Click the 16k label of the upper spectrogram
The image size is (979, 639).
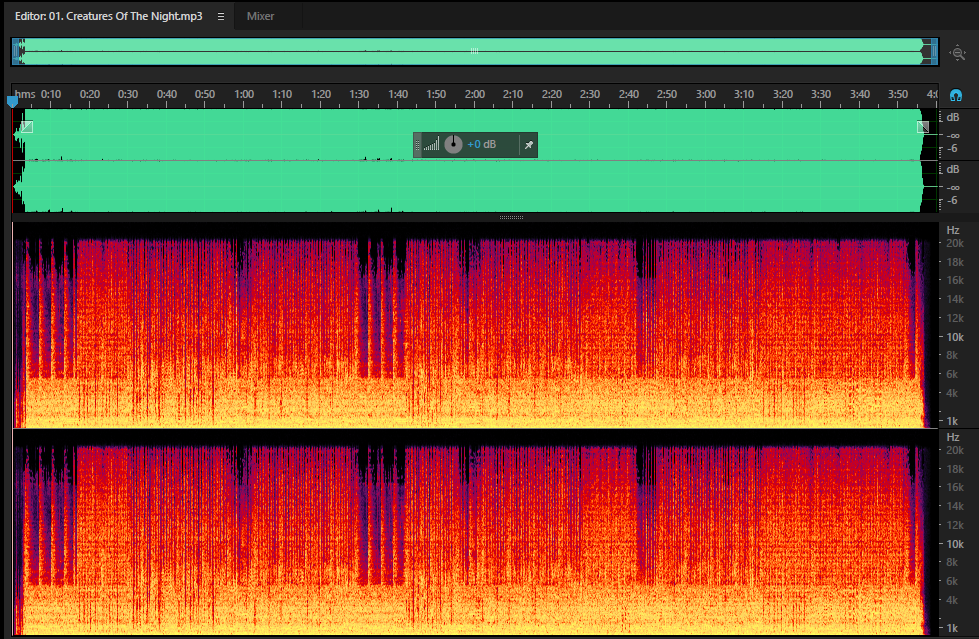pyautogui.click(x=955, y=280)
